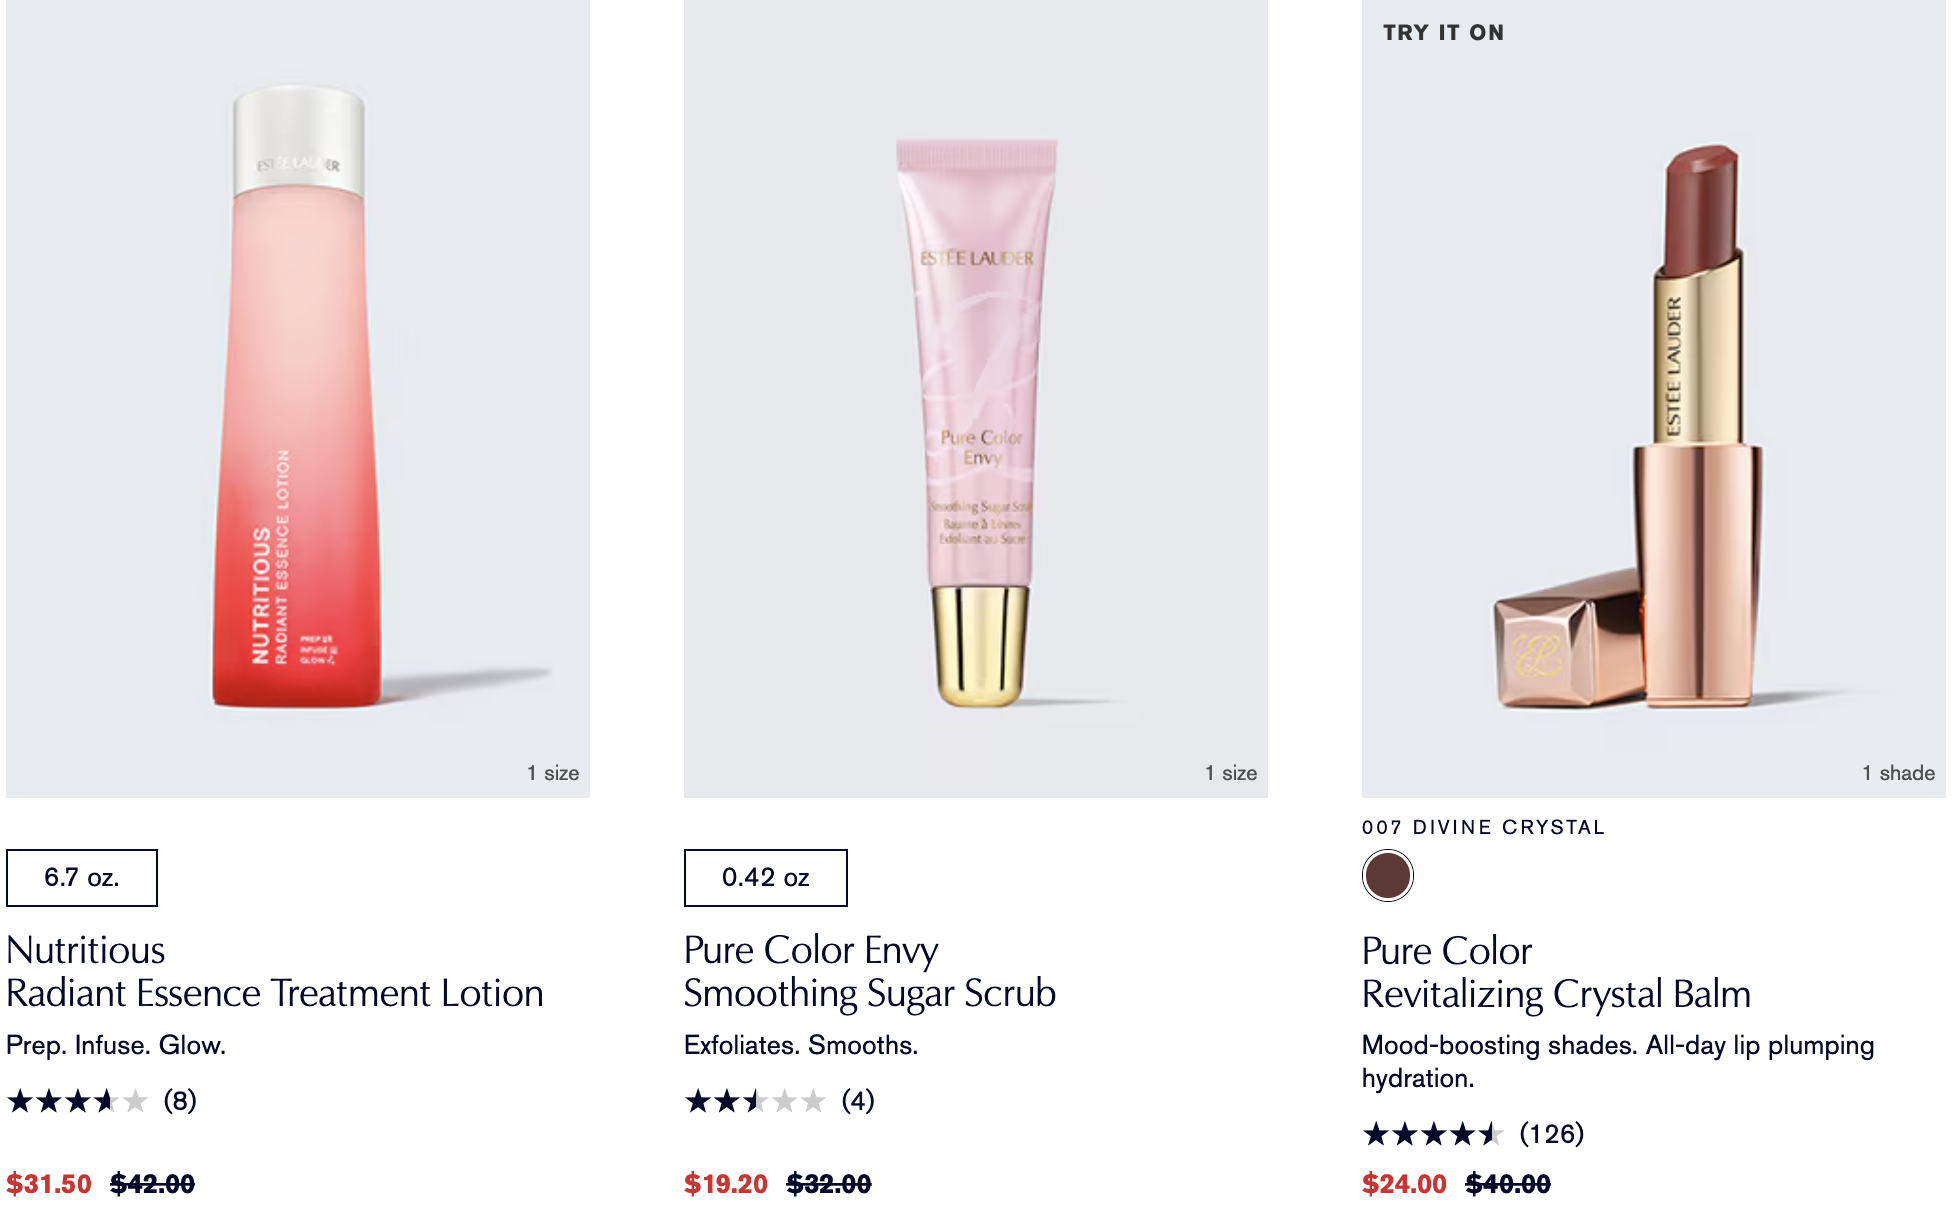Click the $24.00 sale price

[x=1404, y=1184]
